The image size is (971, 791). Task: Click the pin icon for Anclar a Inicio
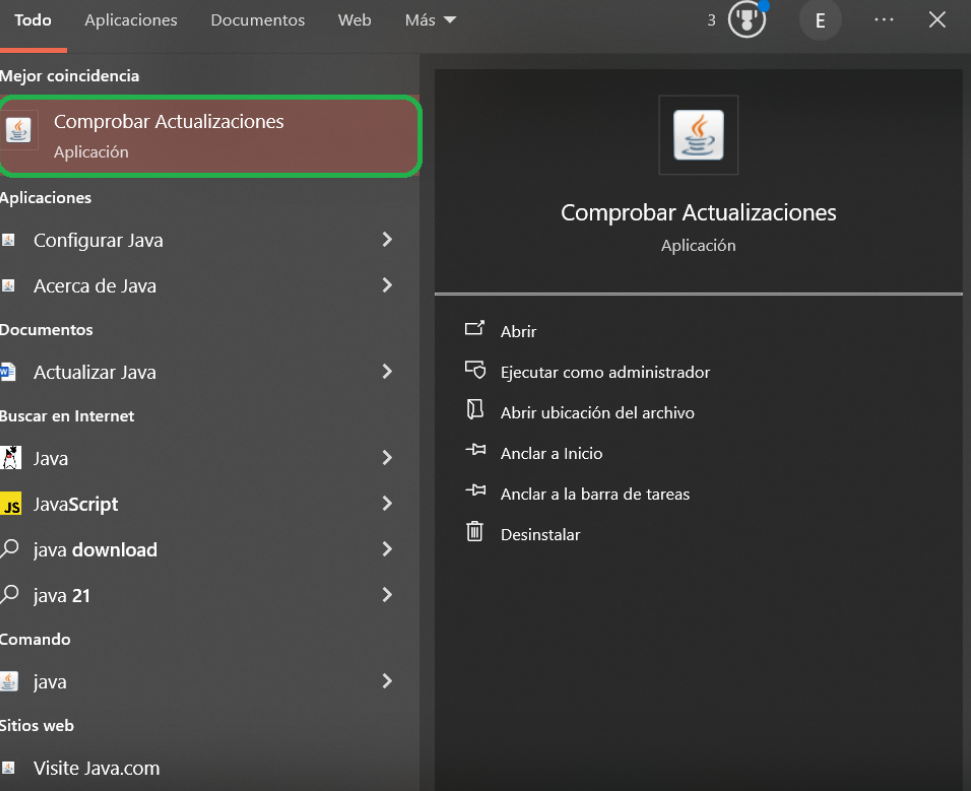tap(475, 452)
